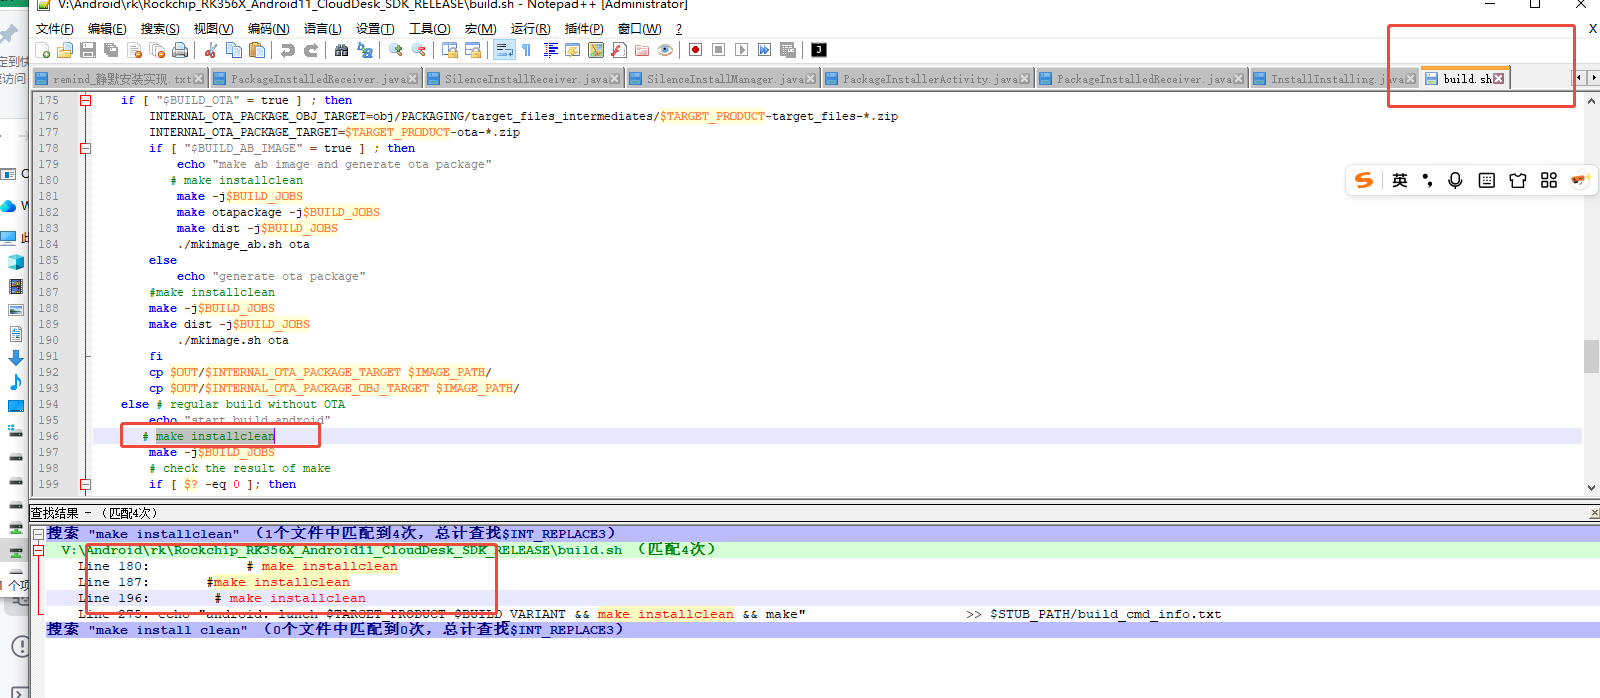Open the 文件(F) menu

[54, 29]
